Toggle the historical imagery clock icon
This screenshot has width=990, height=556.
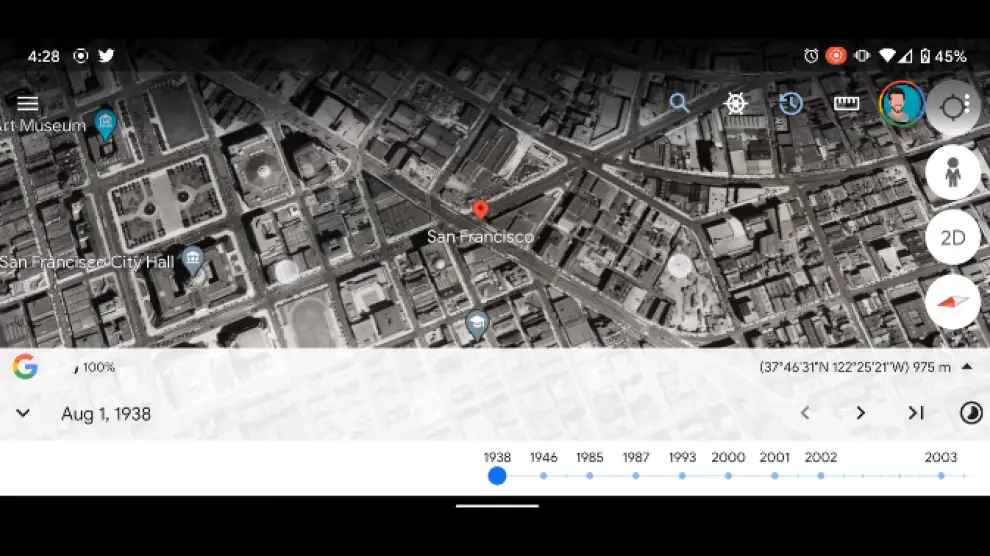(x=791, y=103)
